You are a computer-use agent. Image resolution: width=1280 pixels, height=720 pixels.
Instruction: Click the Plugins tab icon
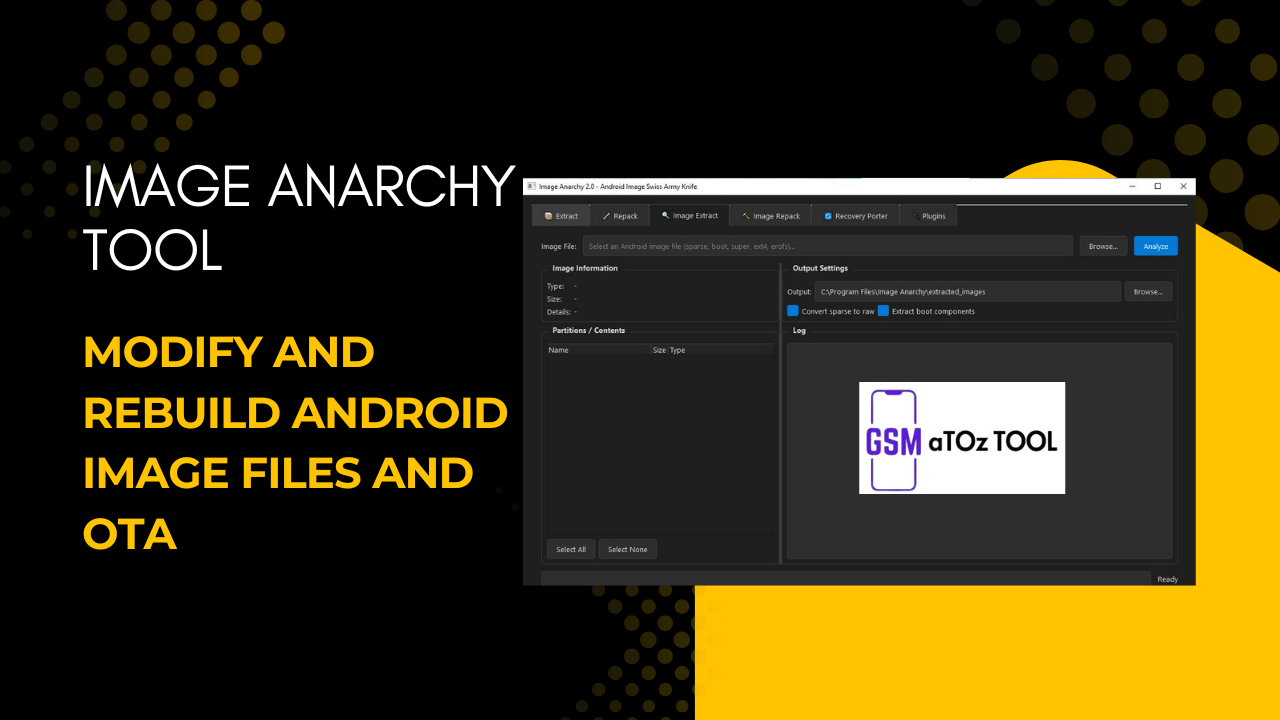click(915, 215)
